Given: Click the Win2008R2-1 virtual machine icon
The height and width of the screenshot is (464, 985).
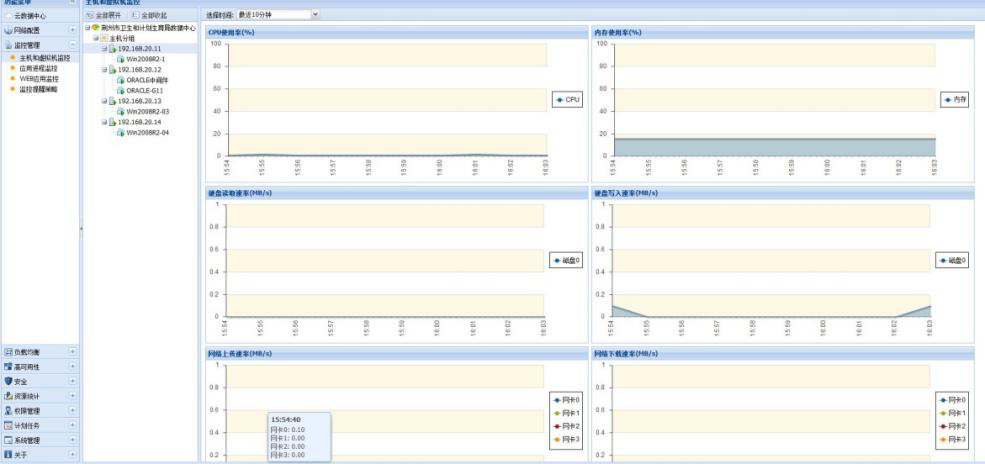Looking at the screenshot, I should click(x=121, y=59).
